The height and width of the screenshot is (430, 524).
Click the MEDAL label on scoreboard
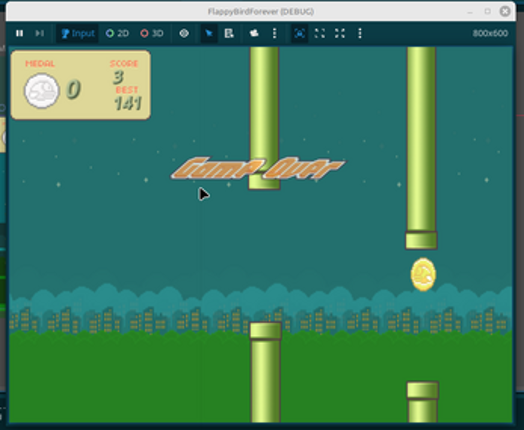[40, 63]
